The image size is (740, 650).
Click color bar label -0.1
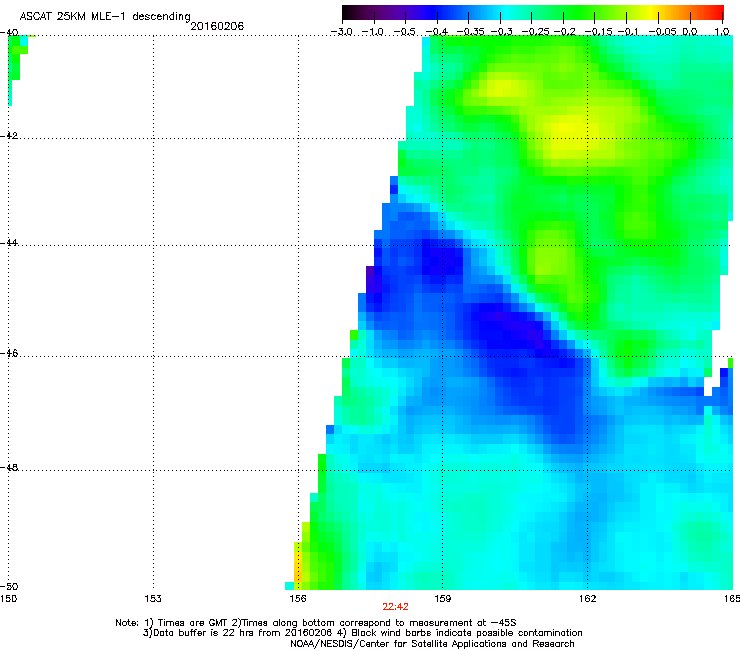[x=628, y=32]
